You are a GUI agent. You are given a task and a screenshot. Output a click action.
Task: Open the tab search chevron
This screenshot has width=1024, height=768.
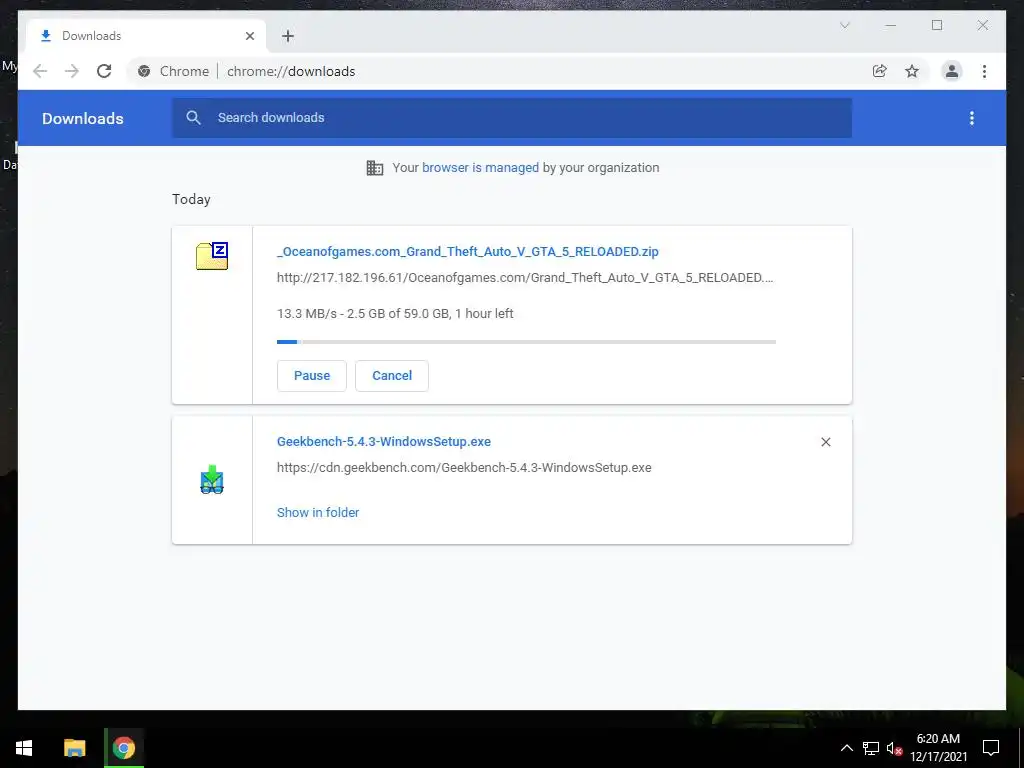844,25
